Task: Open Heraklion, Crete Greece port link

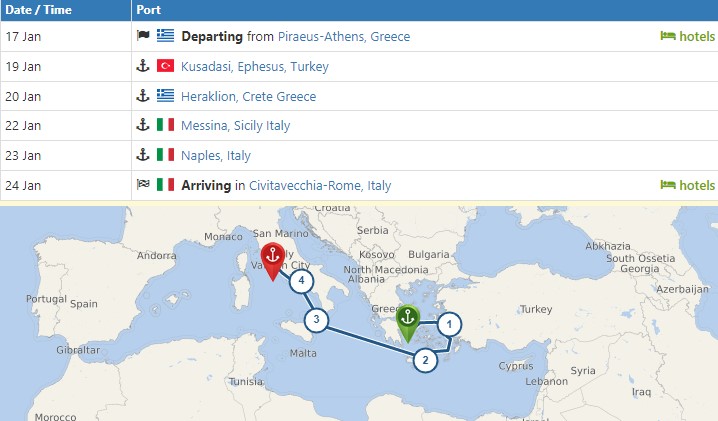Action: point(248,96)
